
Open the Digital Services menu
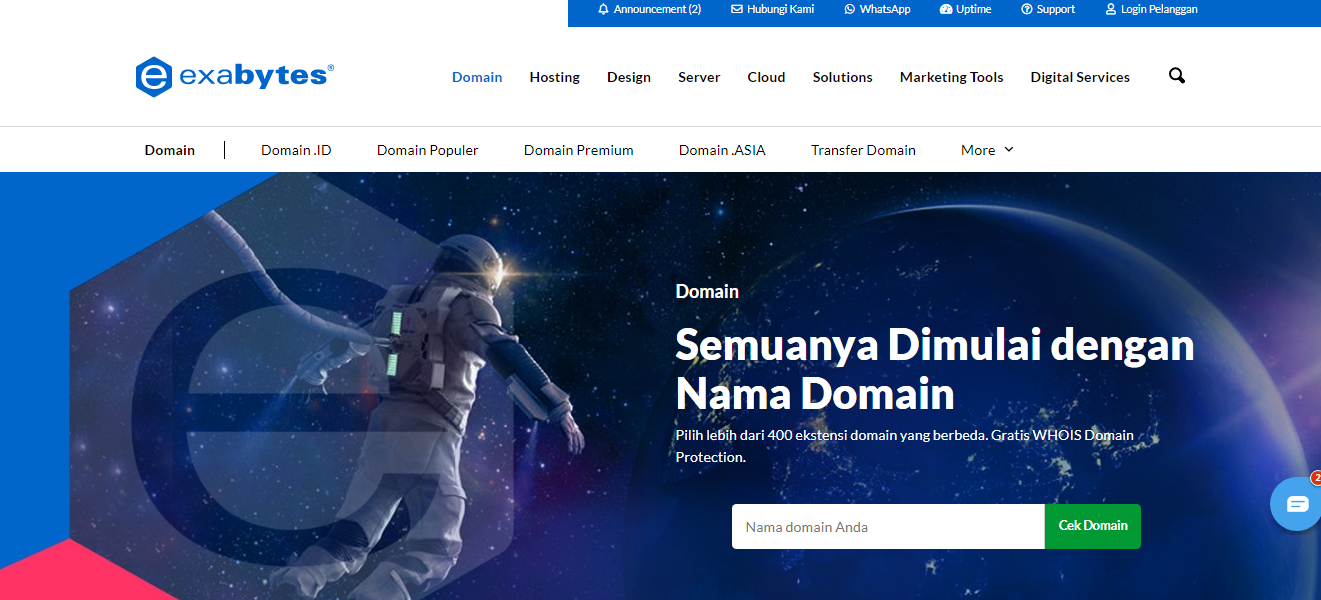point(1080,76)
